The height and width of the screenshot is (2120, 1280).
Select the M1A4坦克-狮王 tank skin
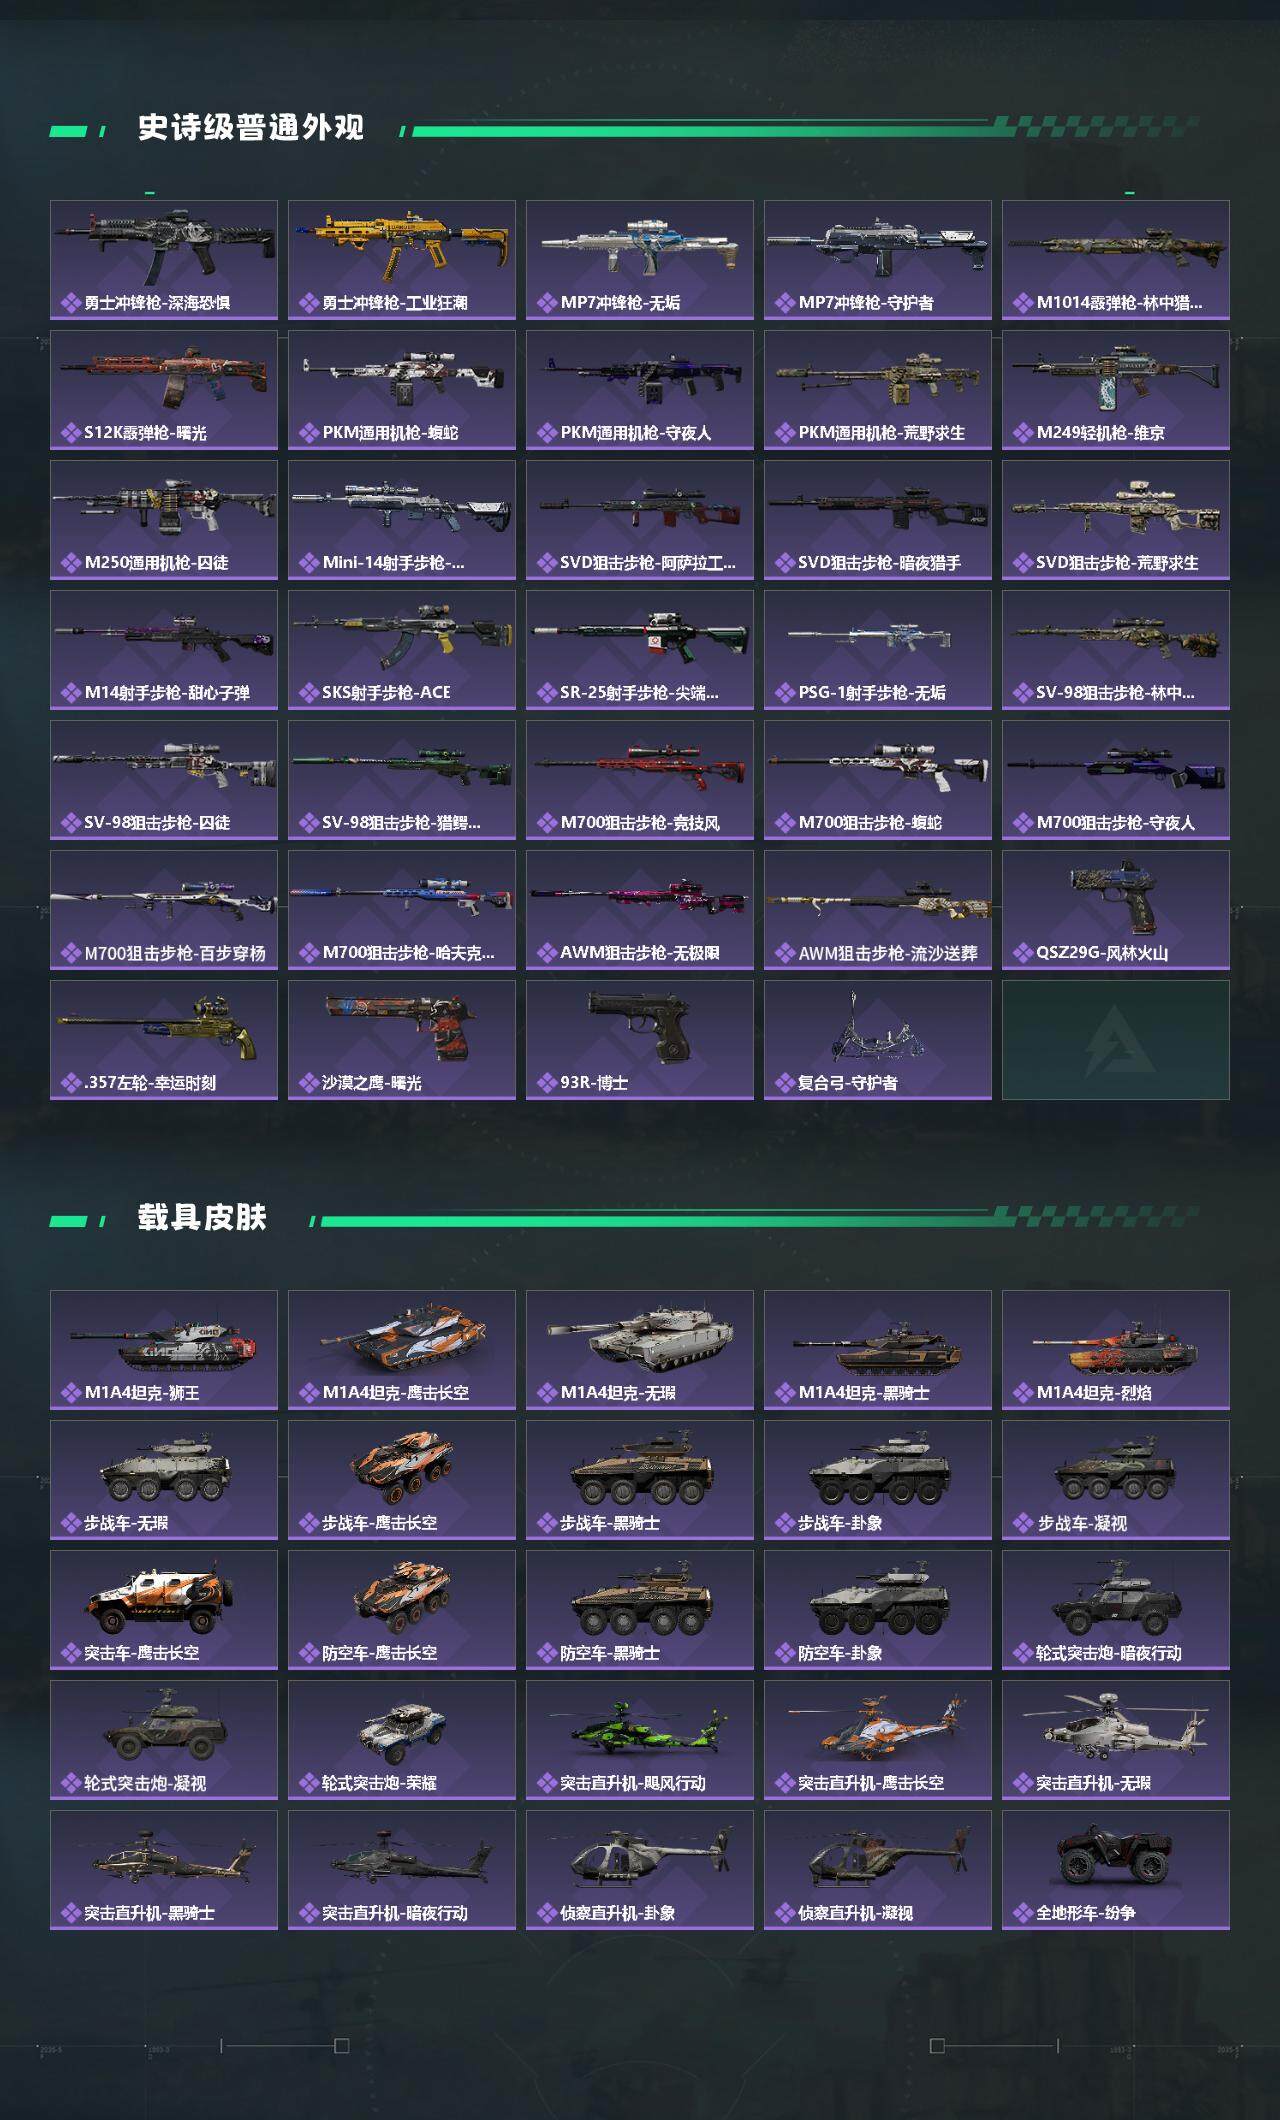tap(164, 1350)
